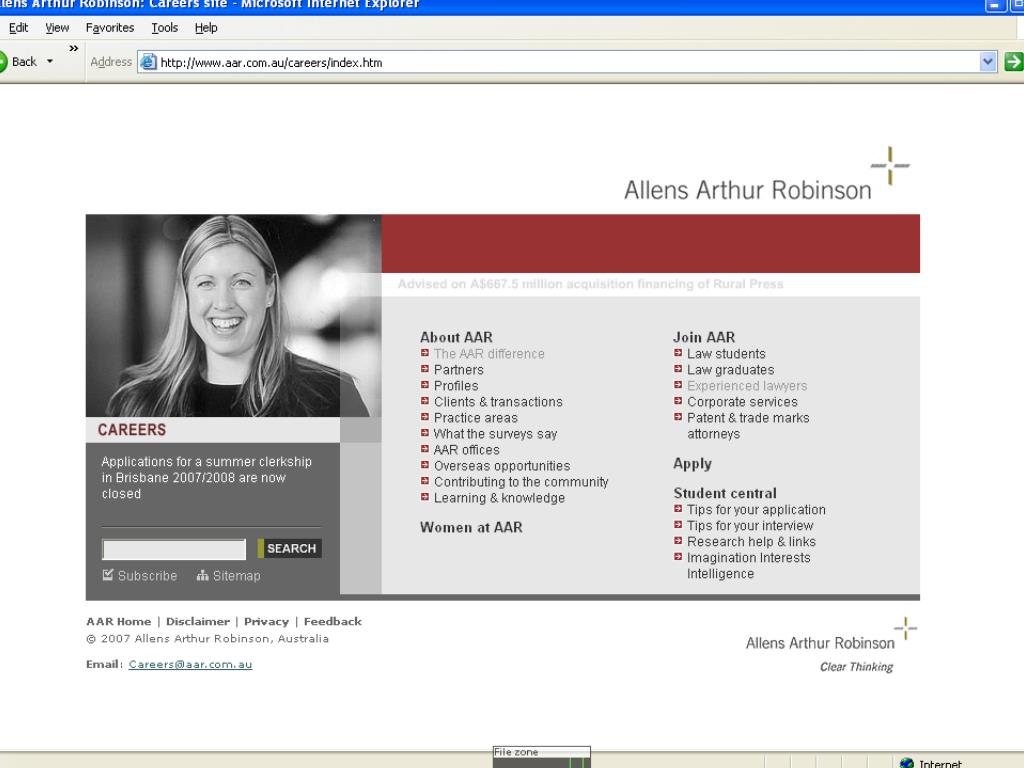The width and height of the screenshot is (1024, 768).
Task: Open the Edit menu
Action: 18,27
